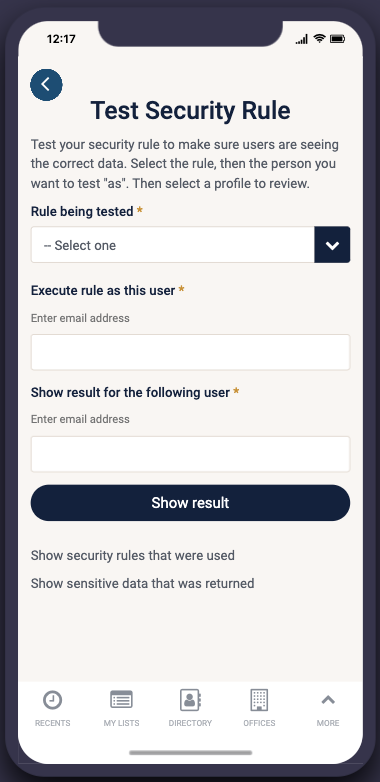Click the cellular signal icon
The image size is (380, 782).
point(302,39)
